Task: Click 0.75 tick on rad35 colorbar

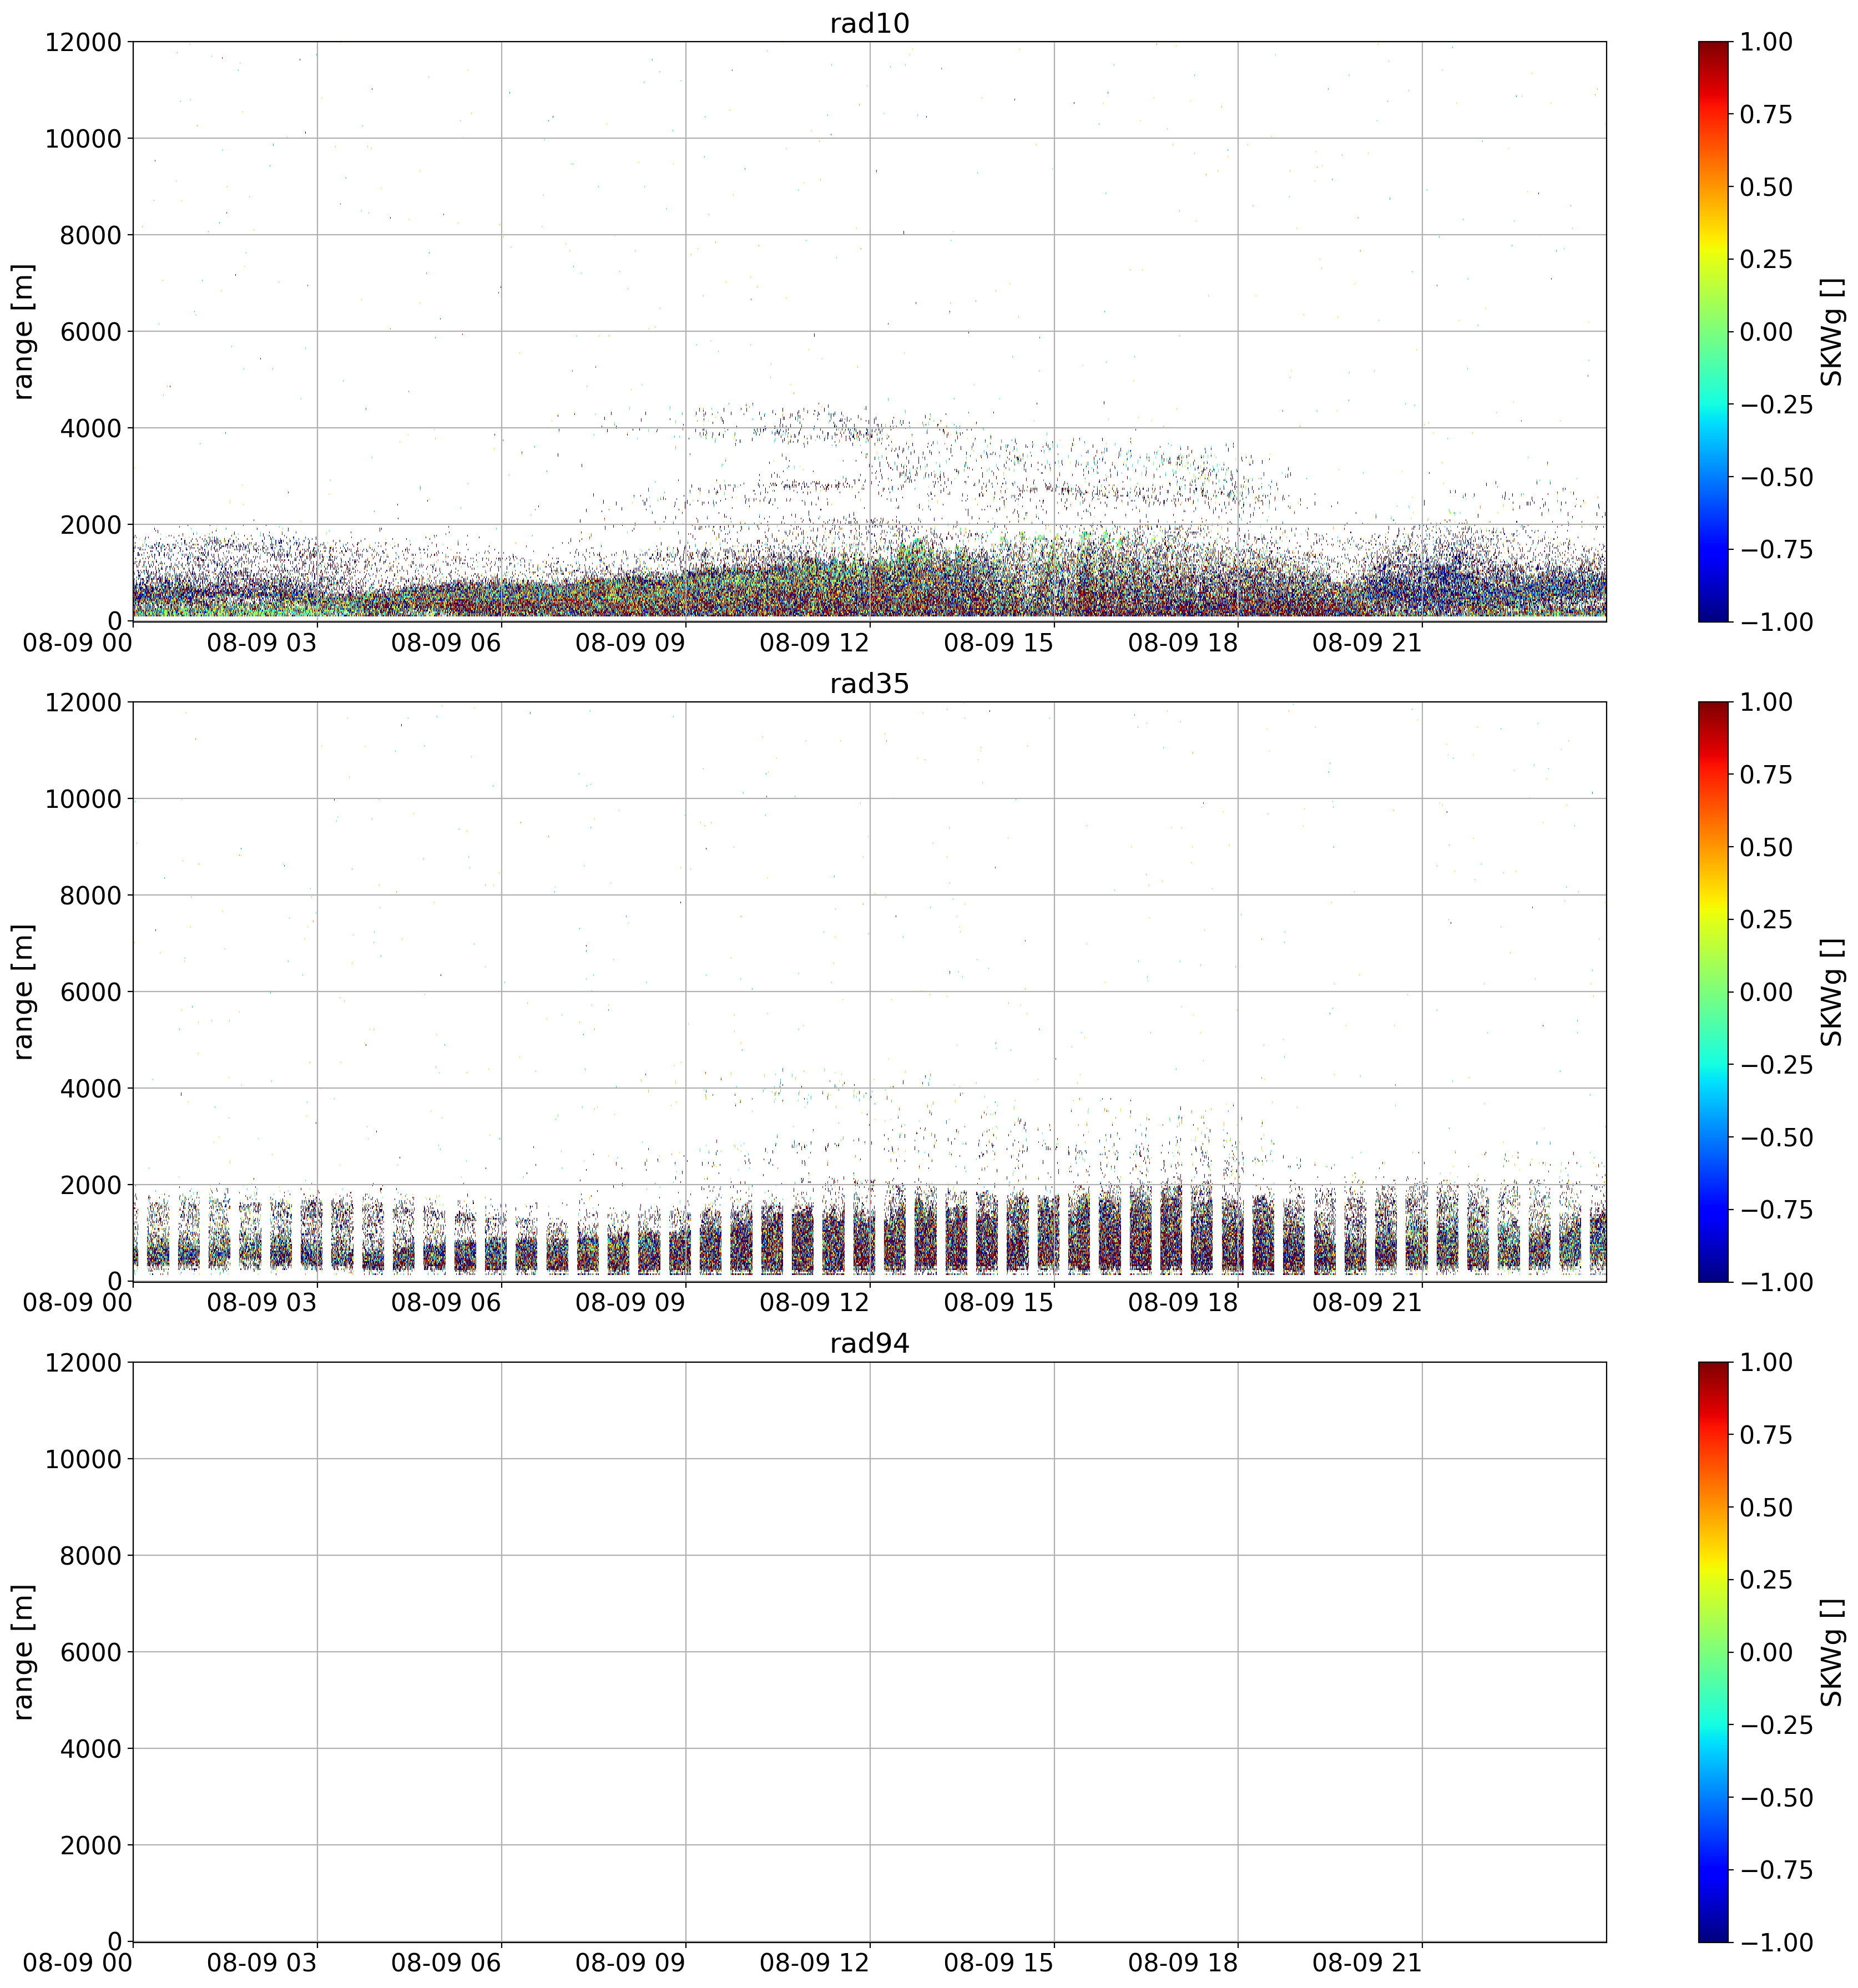Action: [1766, 775]
